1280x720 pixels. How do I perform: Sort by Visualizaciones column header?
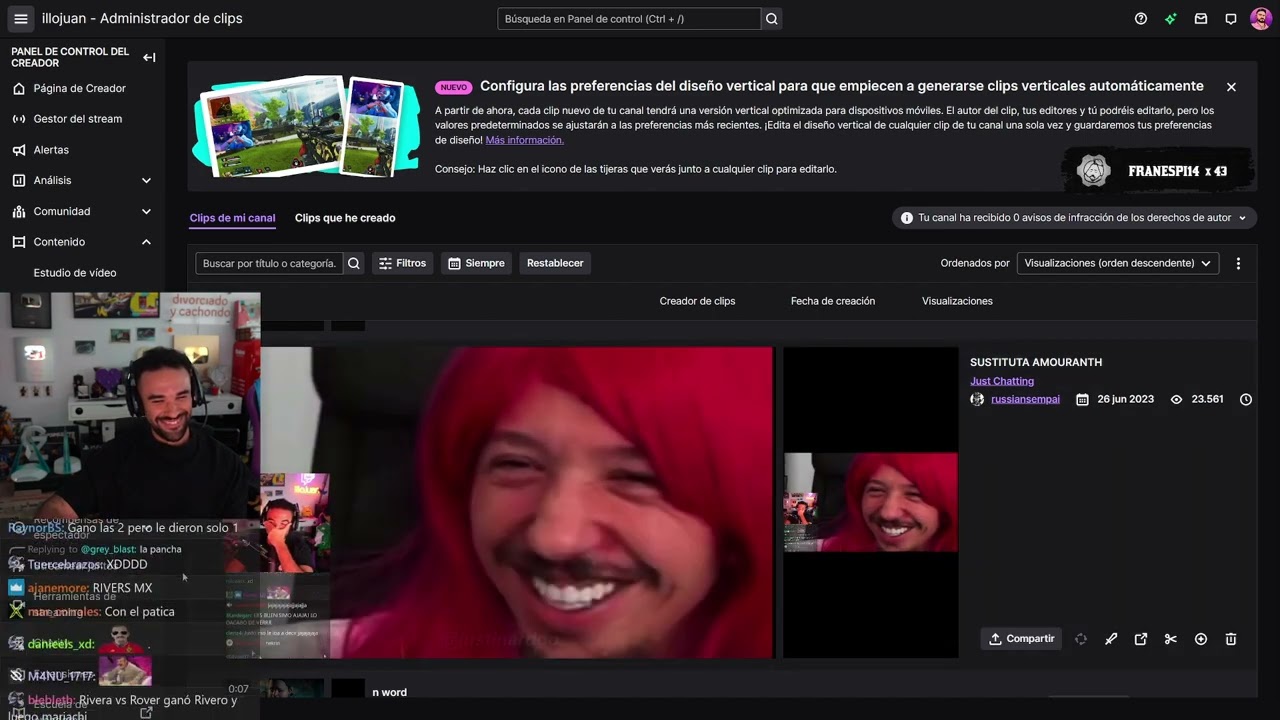coord(957,301)
